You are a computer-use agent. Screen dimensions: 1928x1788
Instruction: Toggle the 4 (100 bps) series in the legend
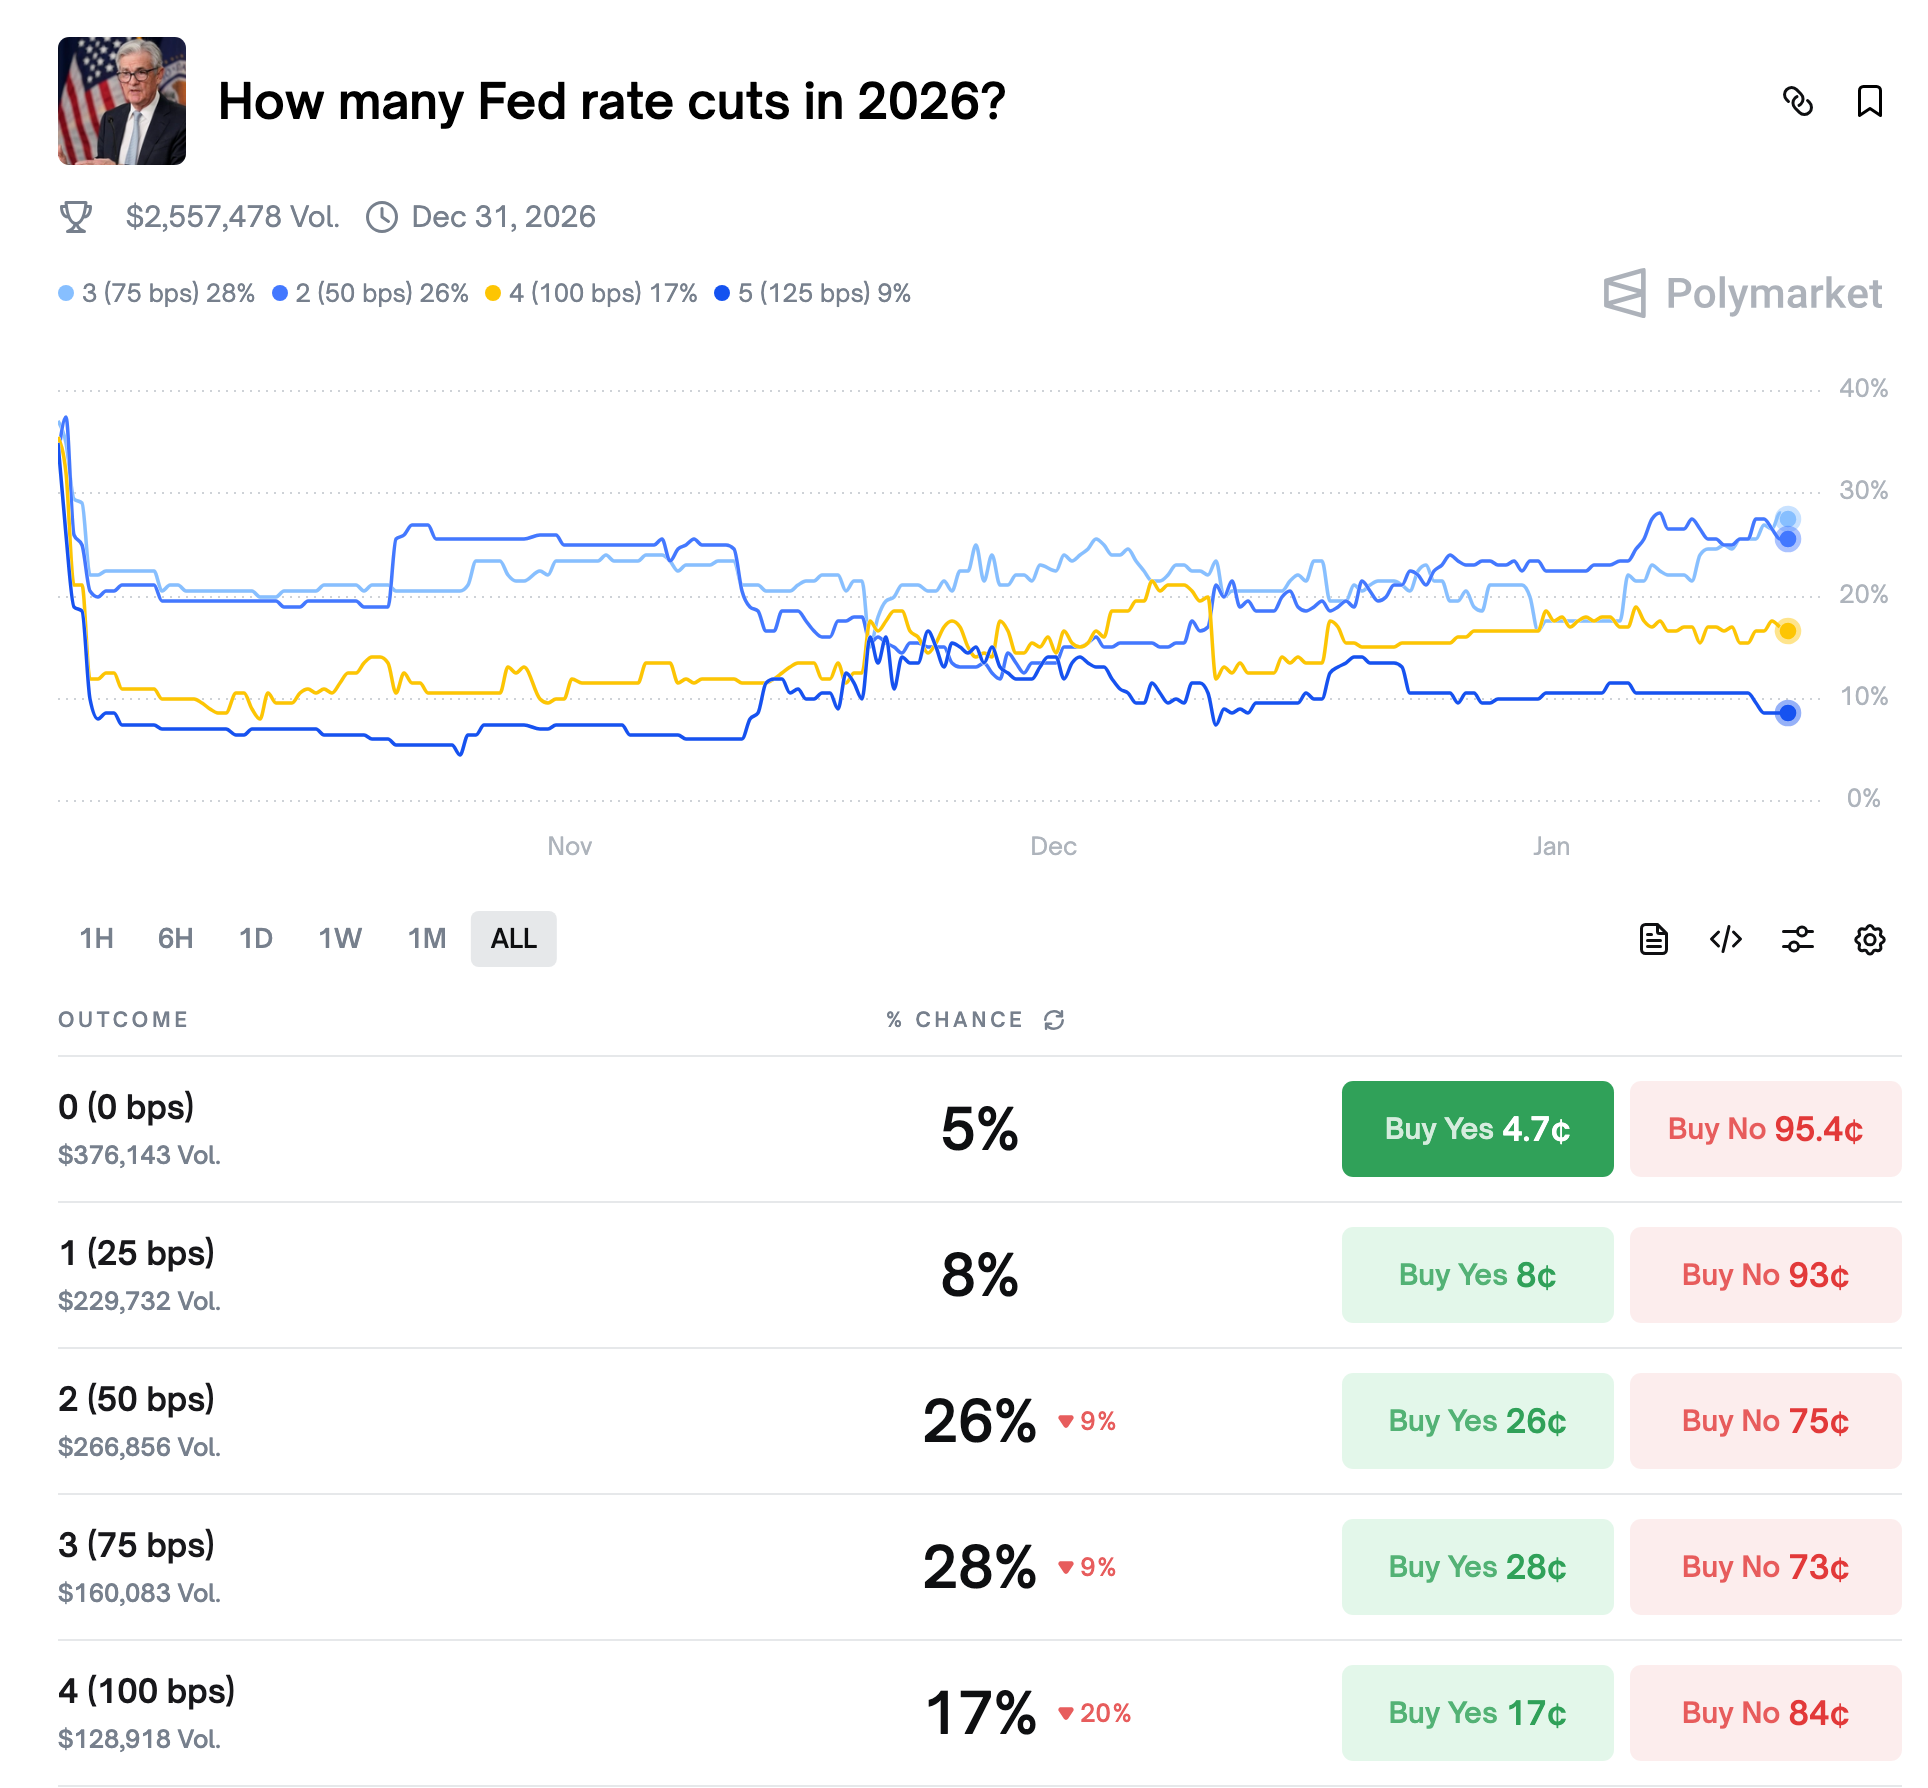pyautogui.click(x=592, y=293)
